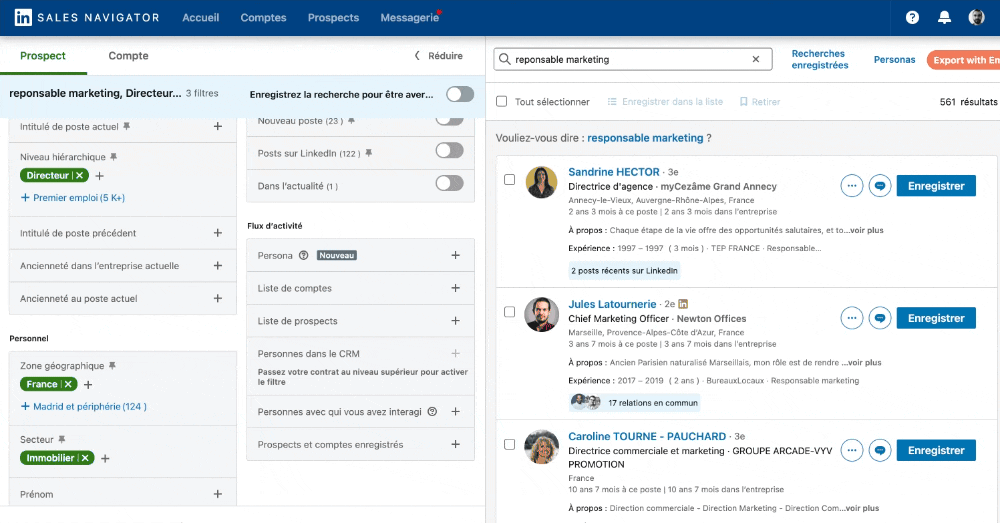This screenshot has width=1000, height=523.
Task: Open more options for Caroline TOURNE - PAUCHARD
Action: [851, 450]
